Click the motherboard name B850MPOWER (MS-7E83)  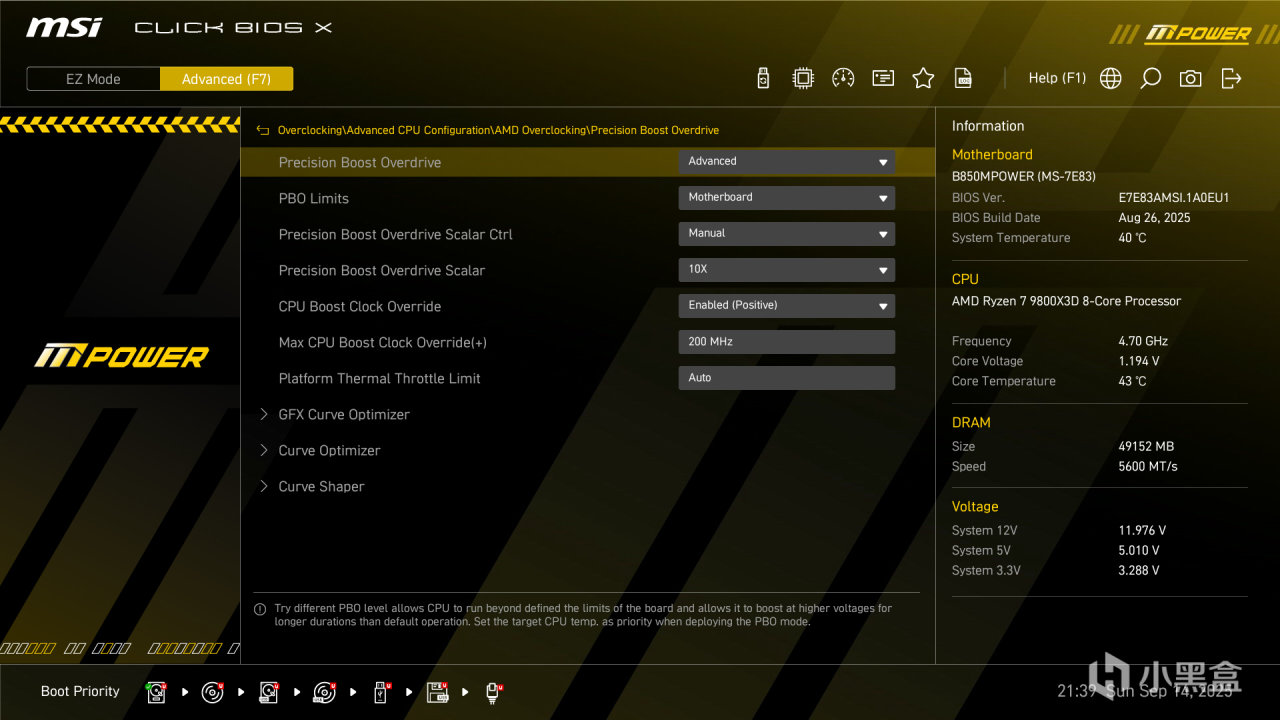pos(1024,176)
